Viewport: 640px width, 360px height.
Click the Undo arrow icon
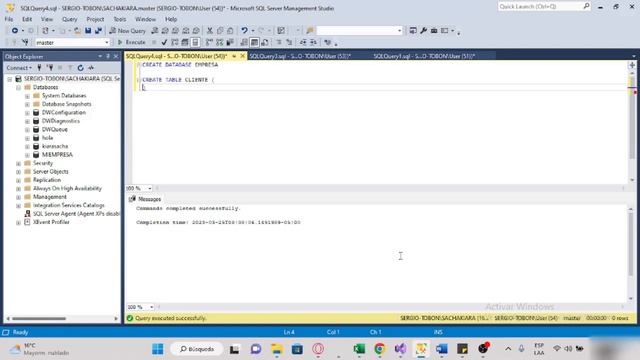click(x=244, y=31)
